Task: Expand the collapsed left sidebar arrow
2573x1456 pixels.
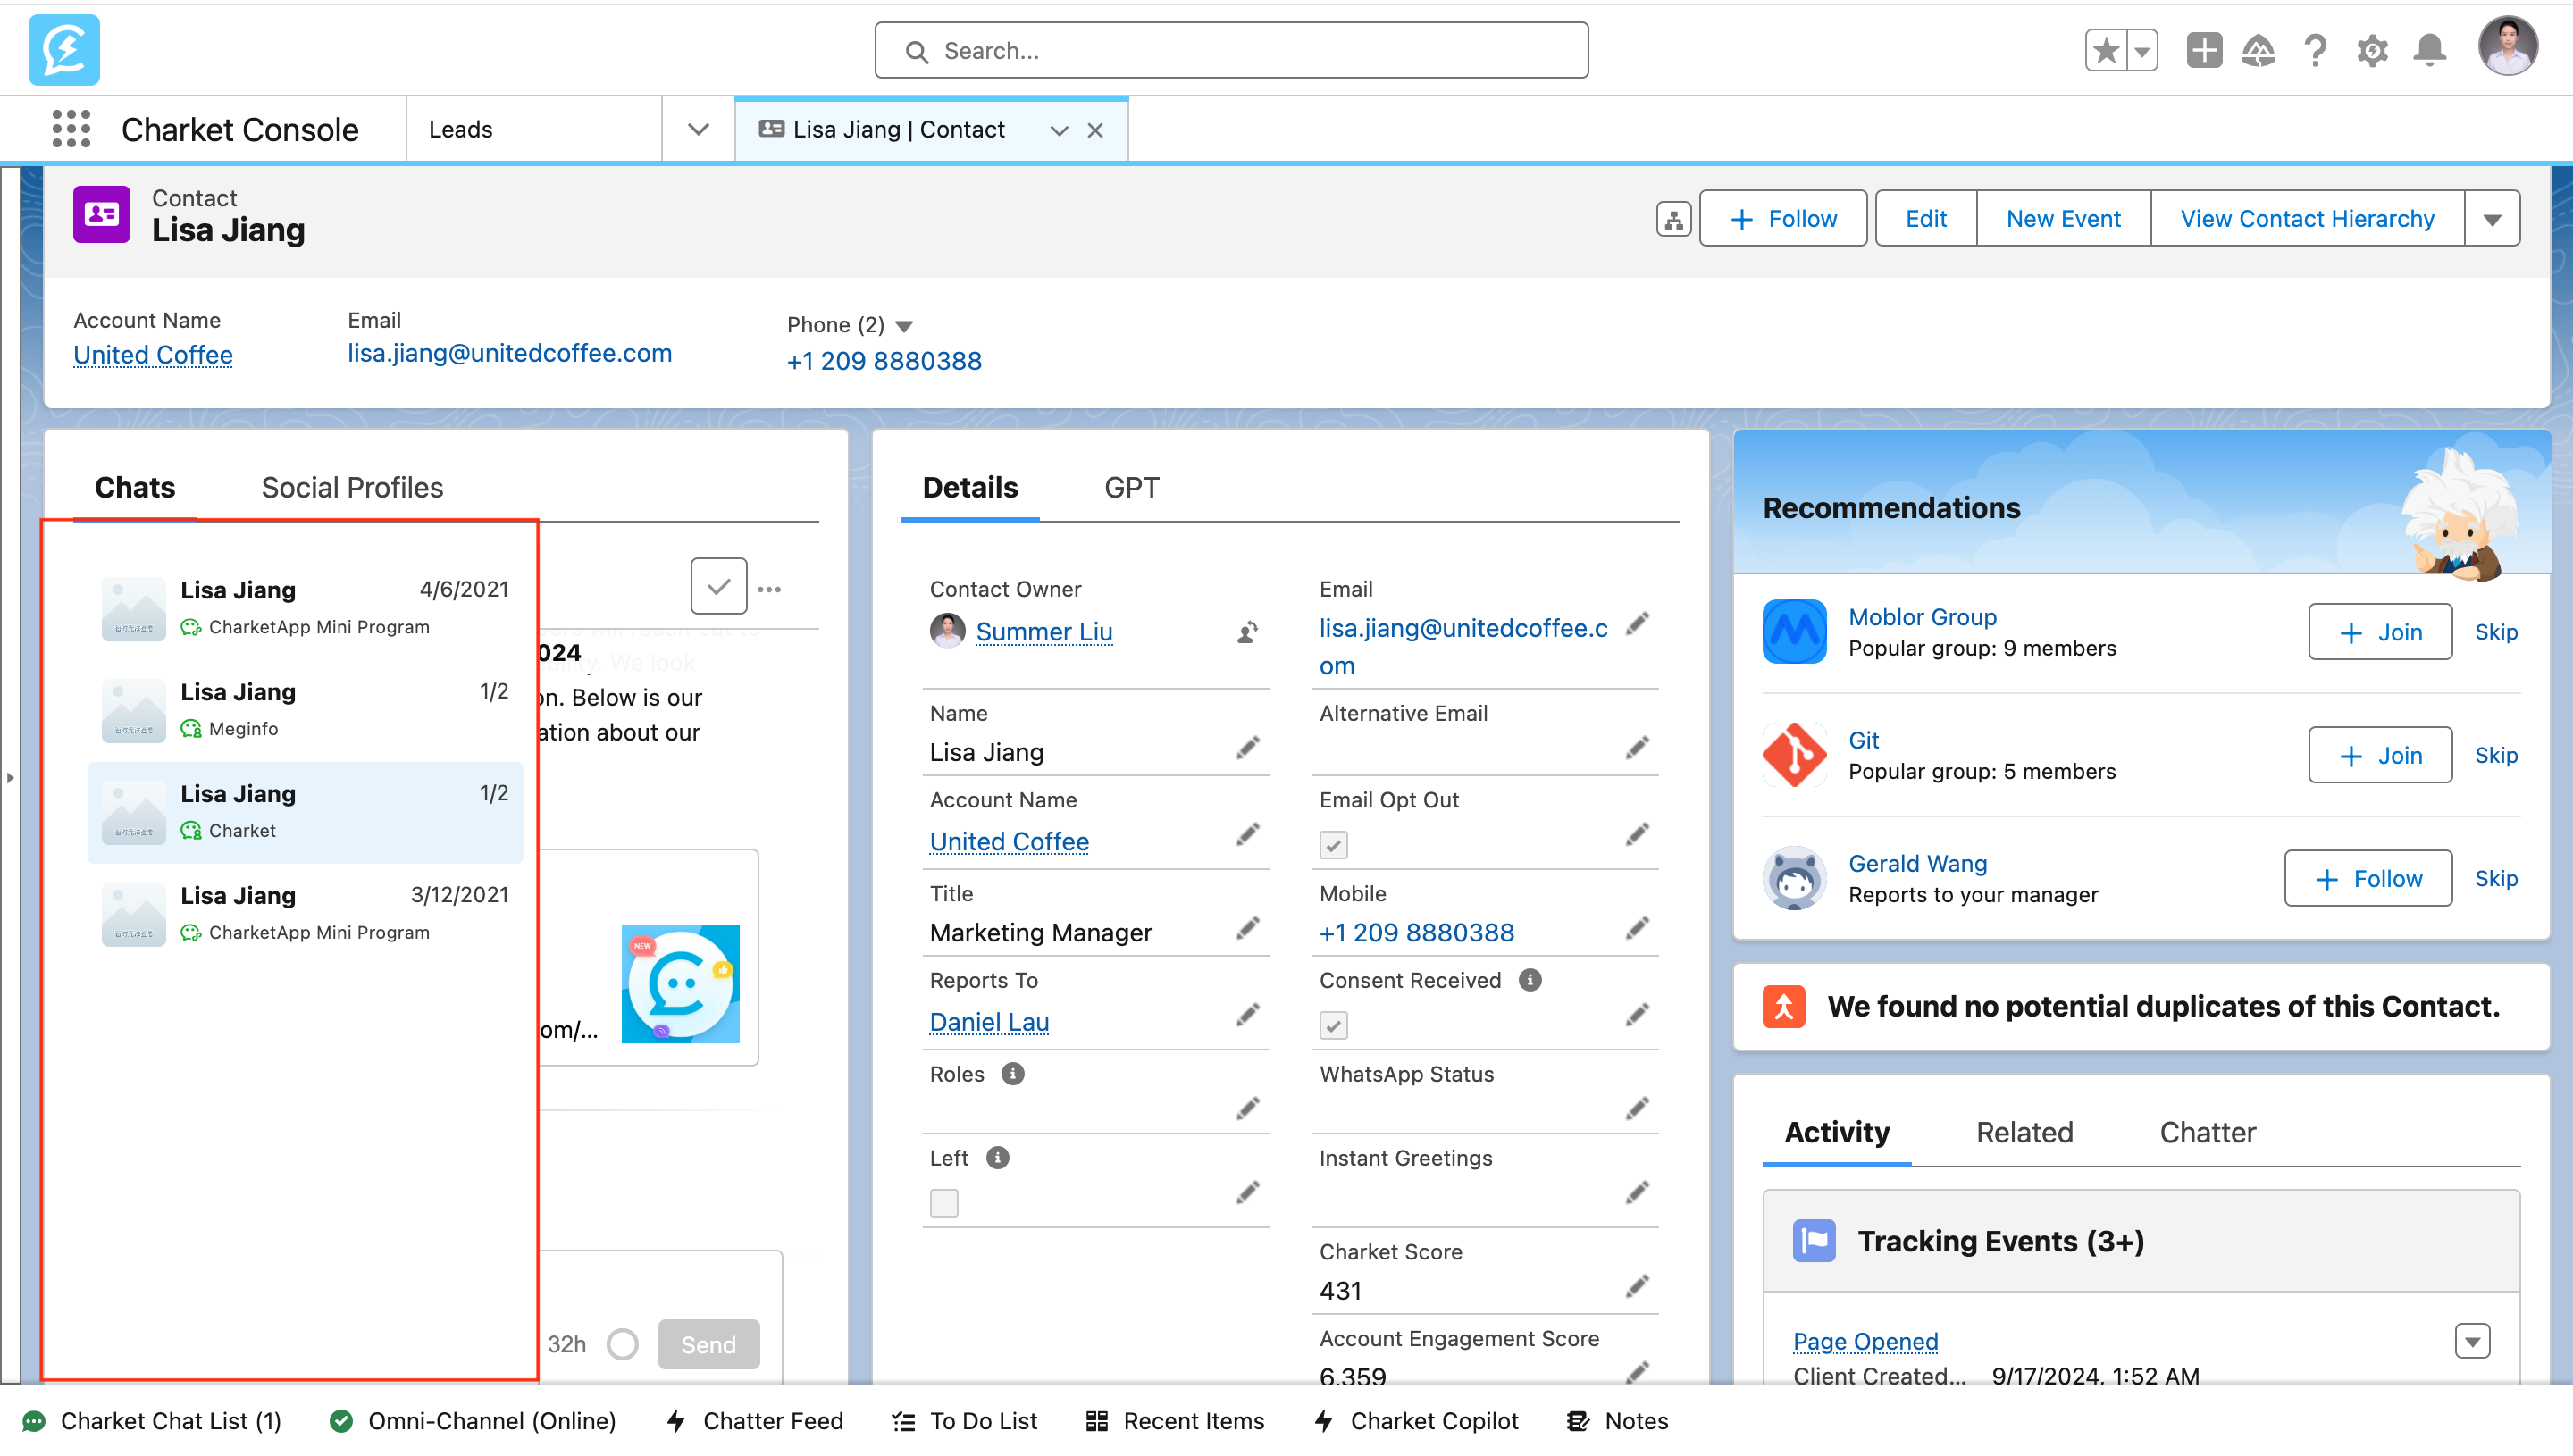Action: 10,777
